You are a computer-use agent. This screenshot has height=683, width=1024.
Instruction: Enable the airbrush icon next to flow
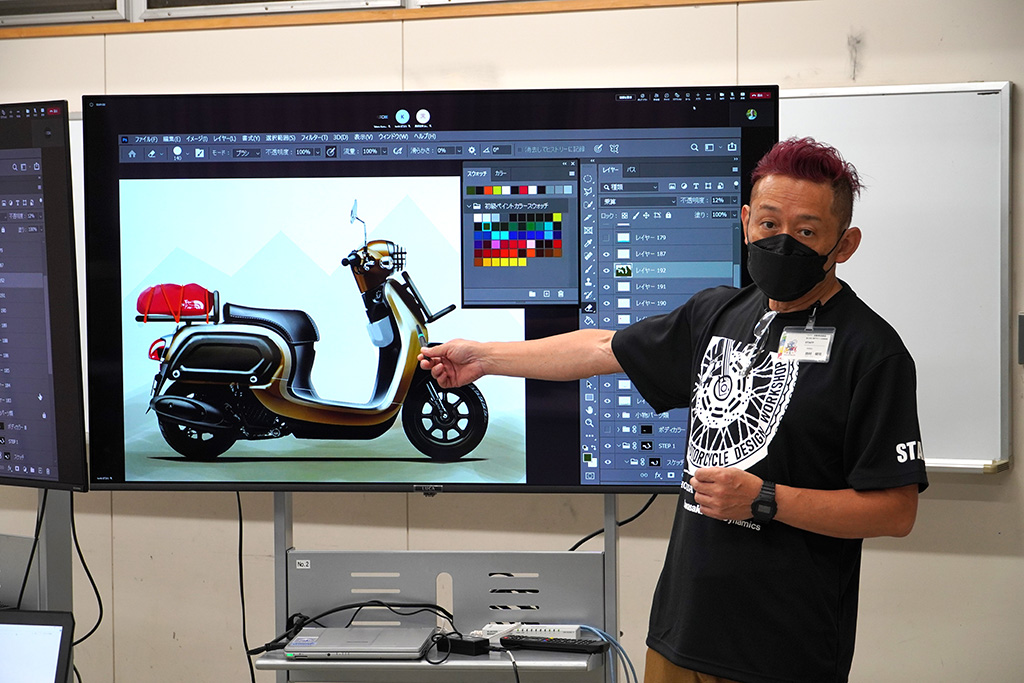tap(398, 151)
